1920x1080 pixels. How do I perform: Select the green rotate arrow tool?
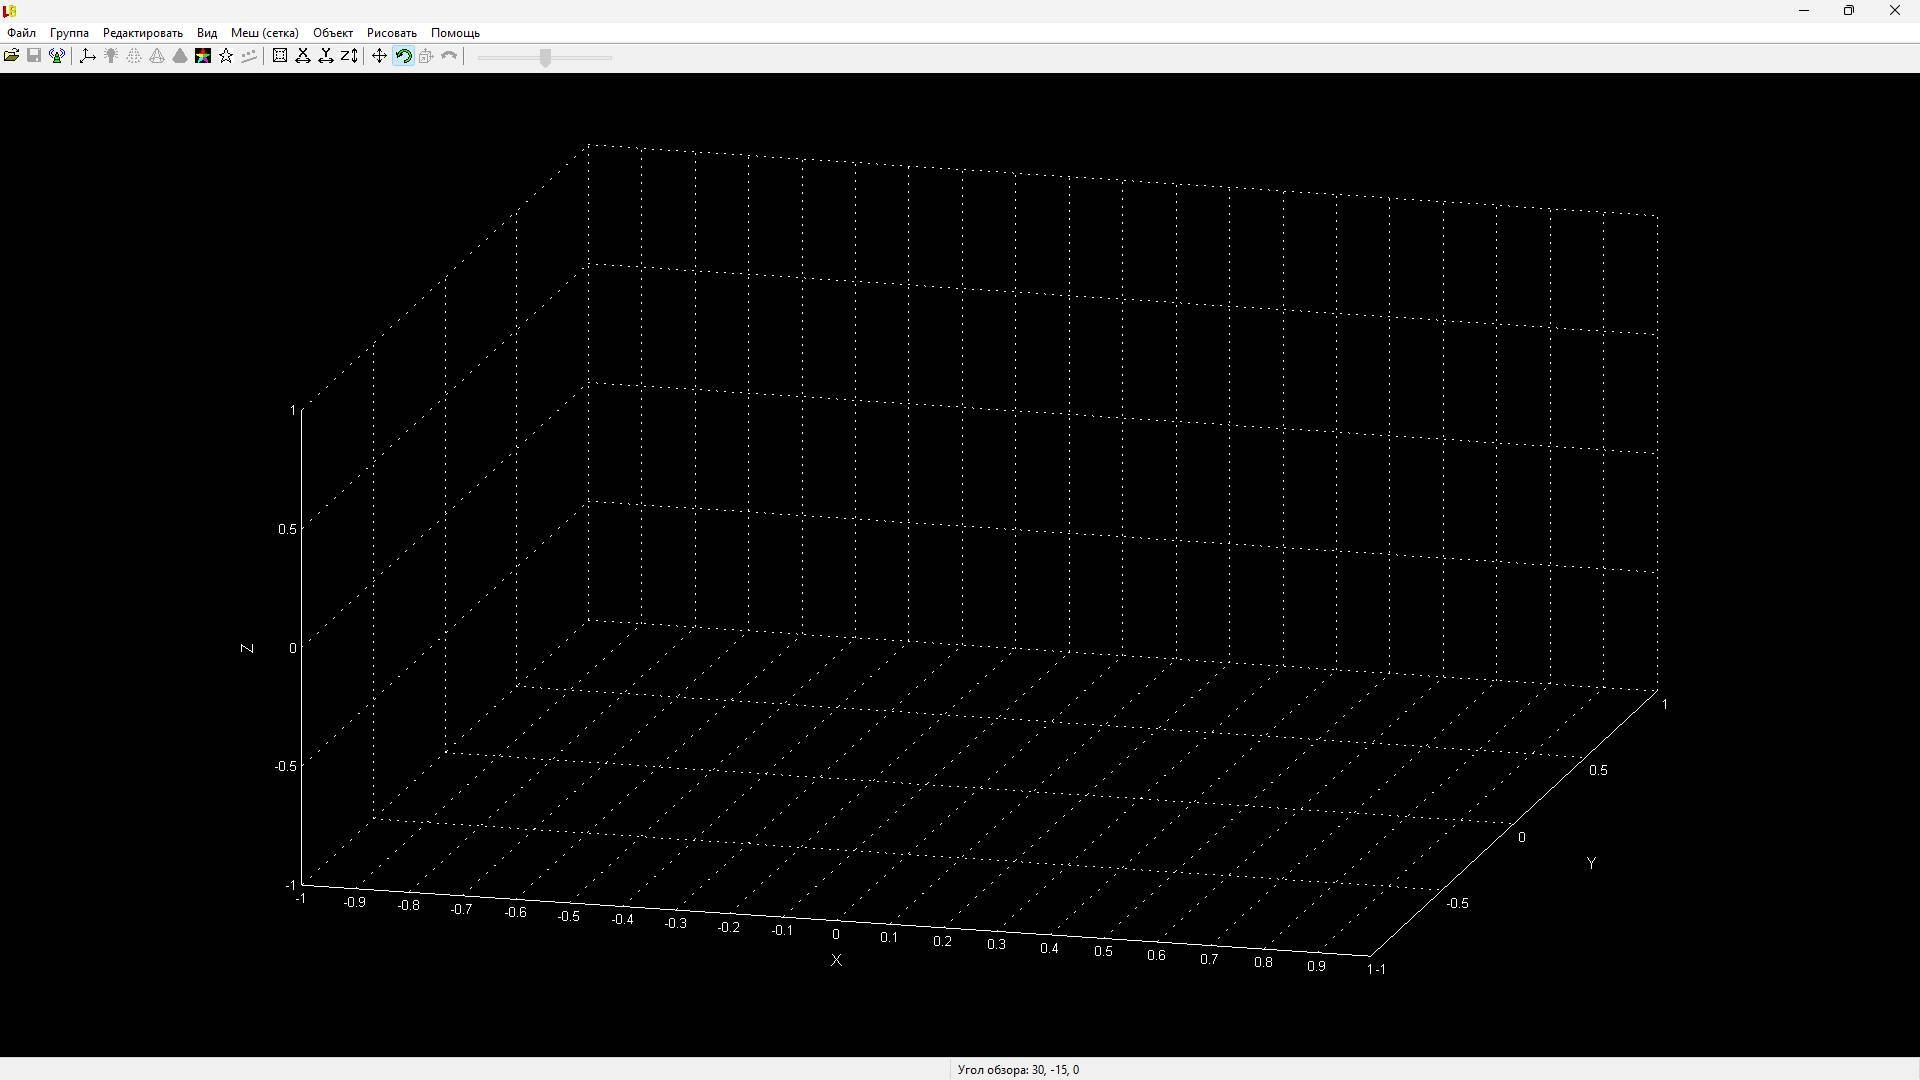[403, 56]
